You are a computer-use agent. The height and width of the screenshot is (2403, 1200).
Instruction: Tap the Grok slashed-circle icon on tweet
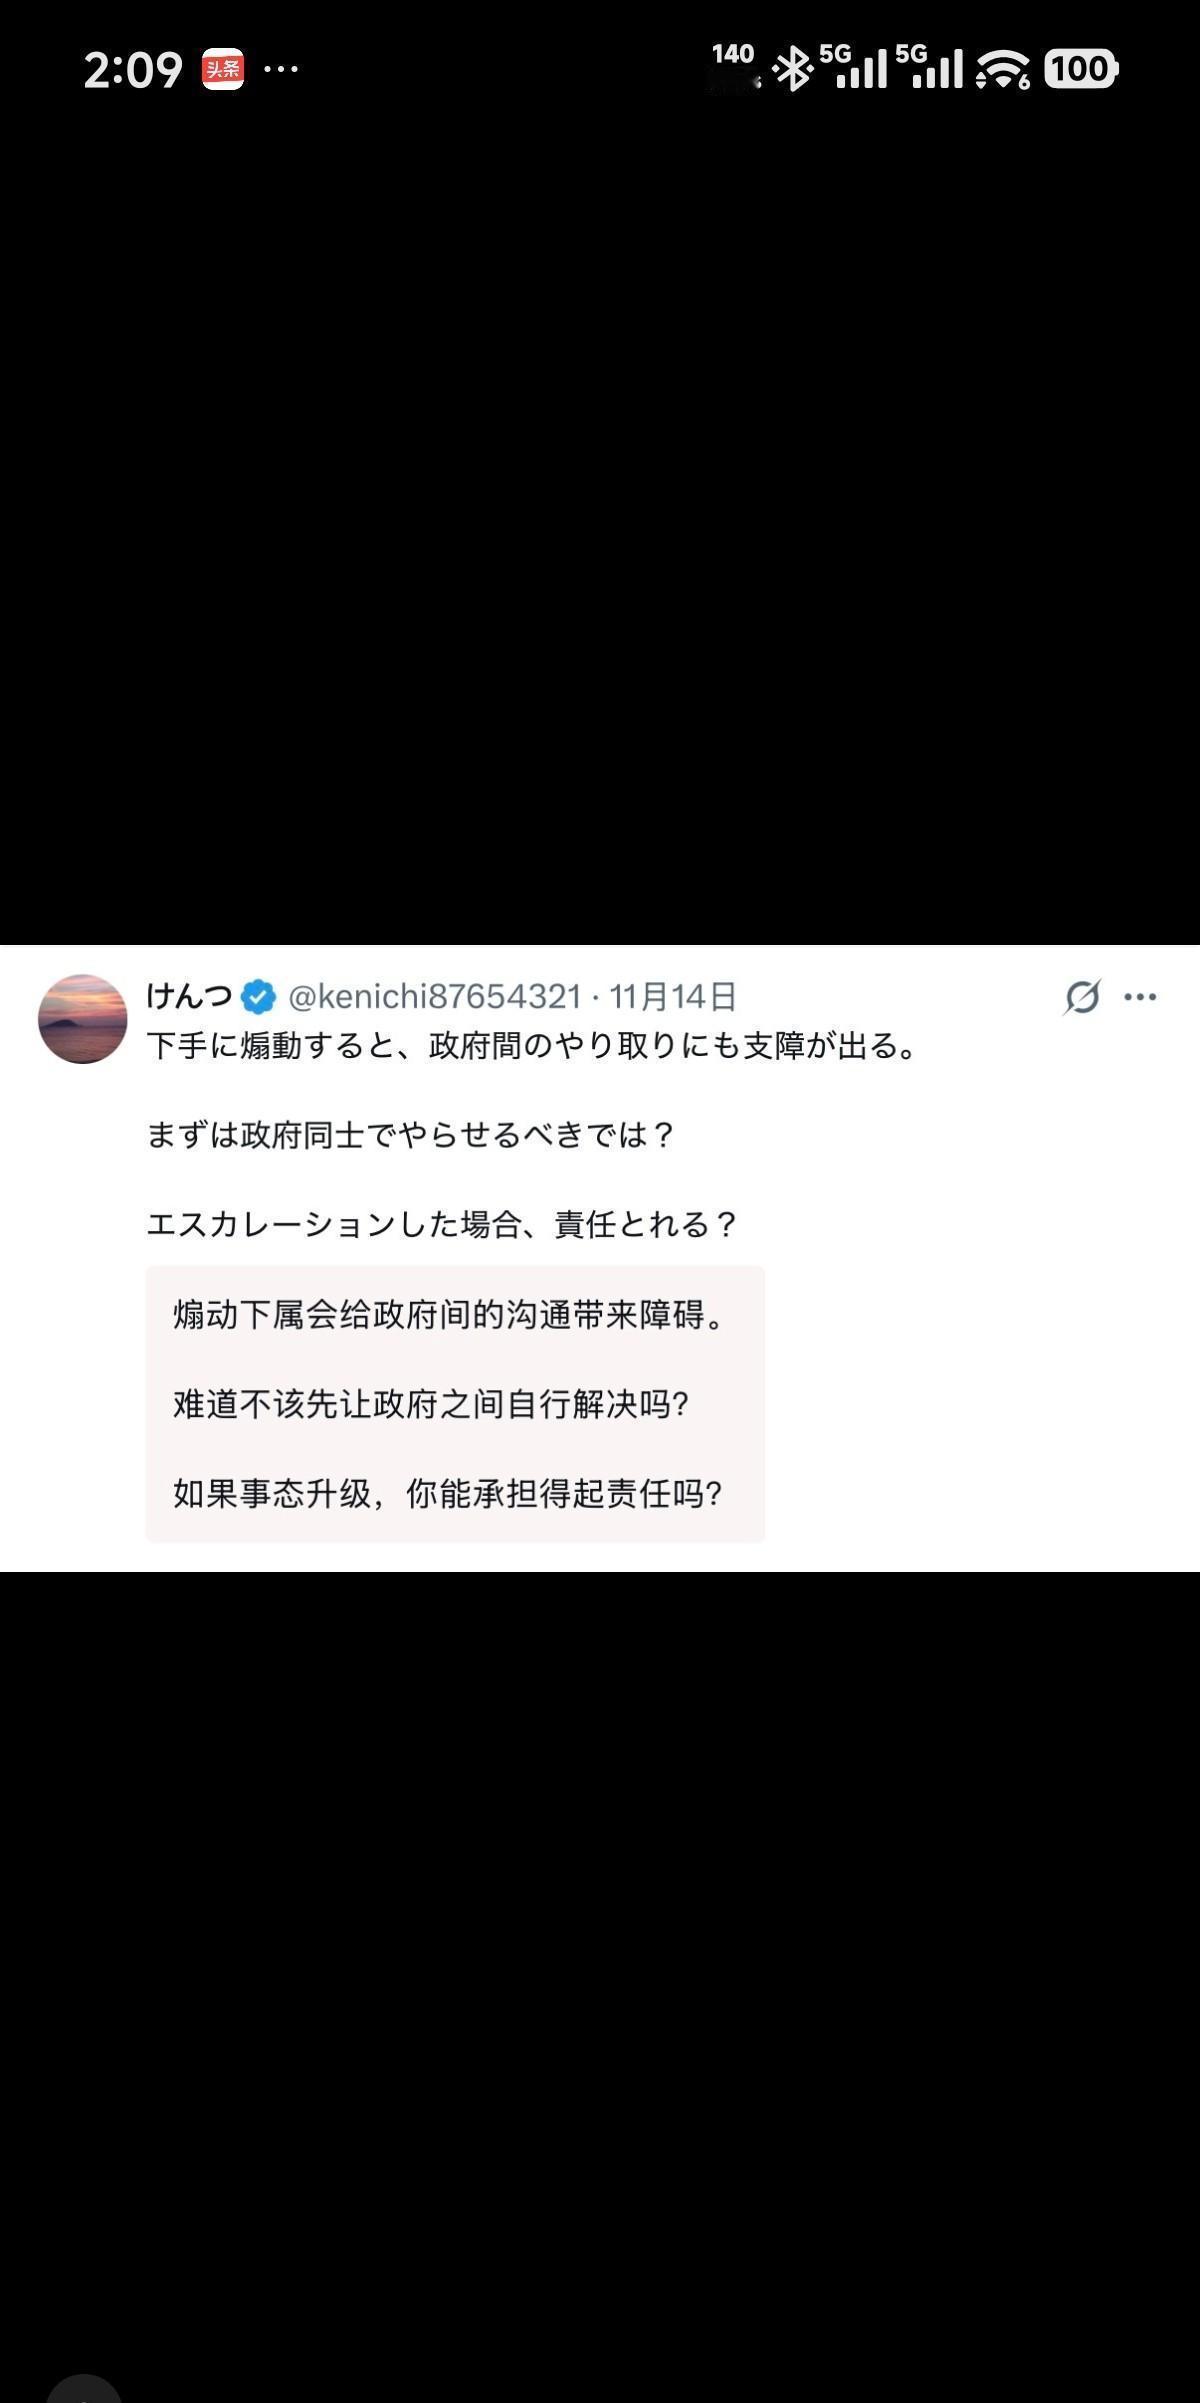click(x=1082, y=997)
